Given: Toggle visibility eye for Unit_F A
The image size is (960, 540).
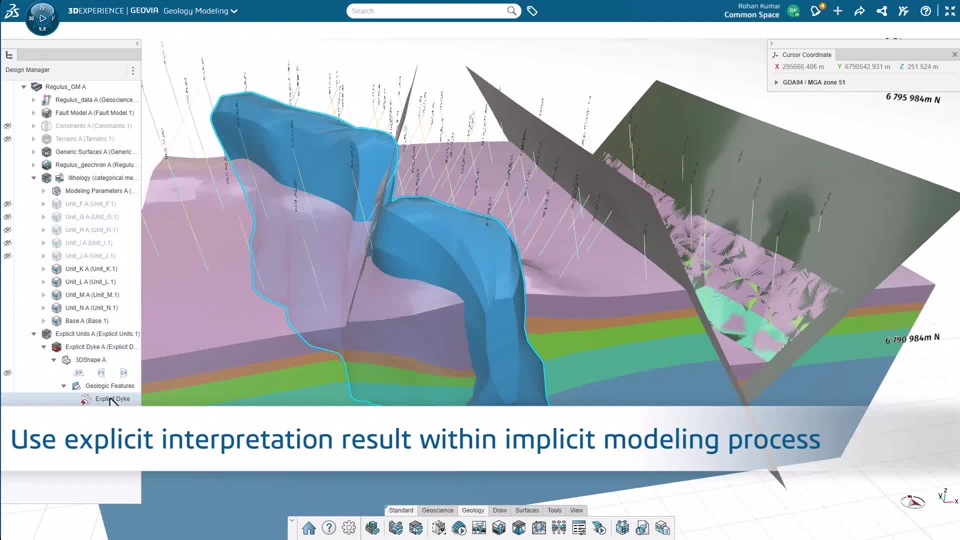Looking at the screenshot, I should pyautogui.click(x=7, y=204).
